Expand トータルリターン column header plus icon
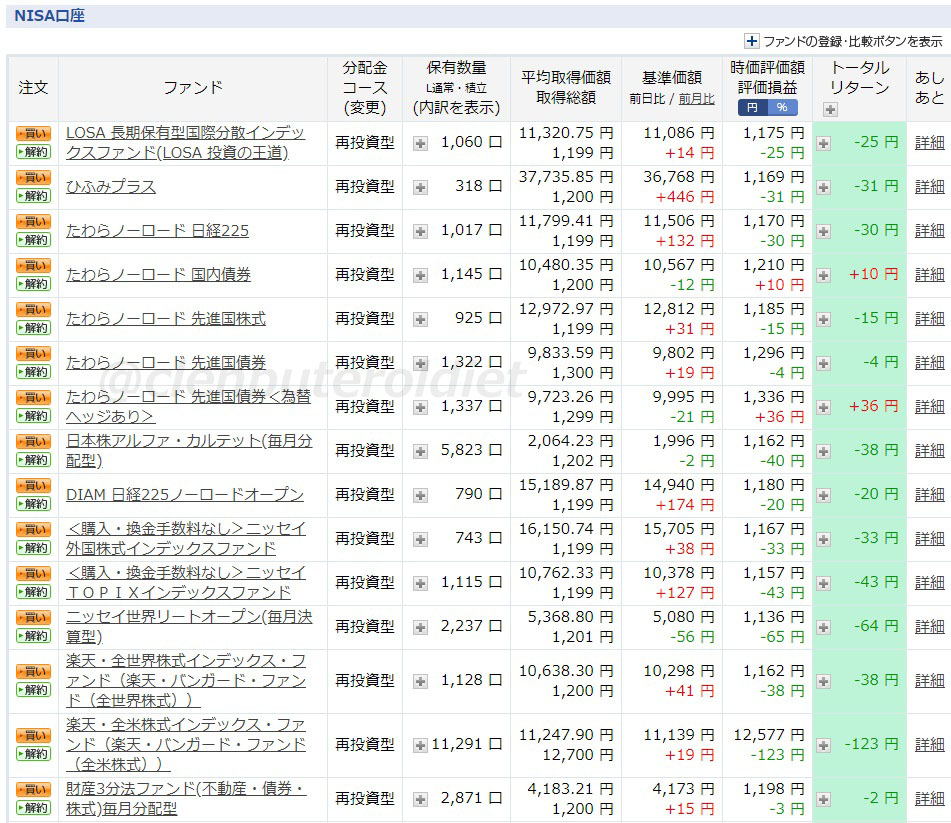The image size is (951, 823). pos(830,109)
